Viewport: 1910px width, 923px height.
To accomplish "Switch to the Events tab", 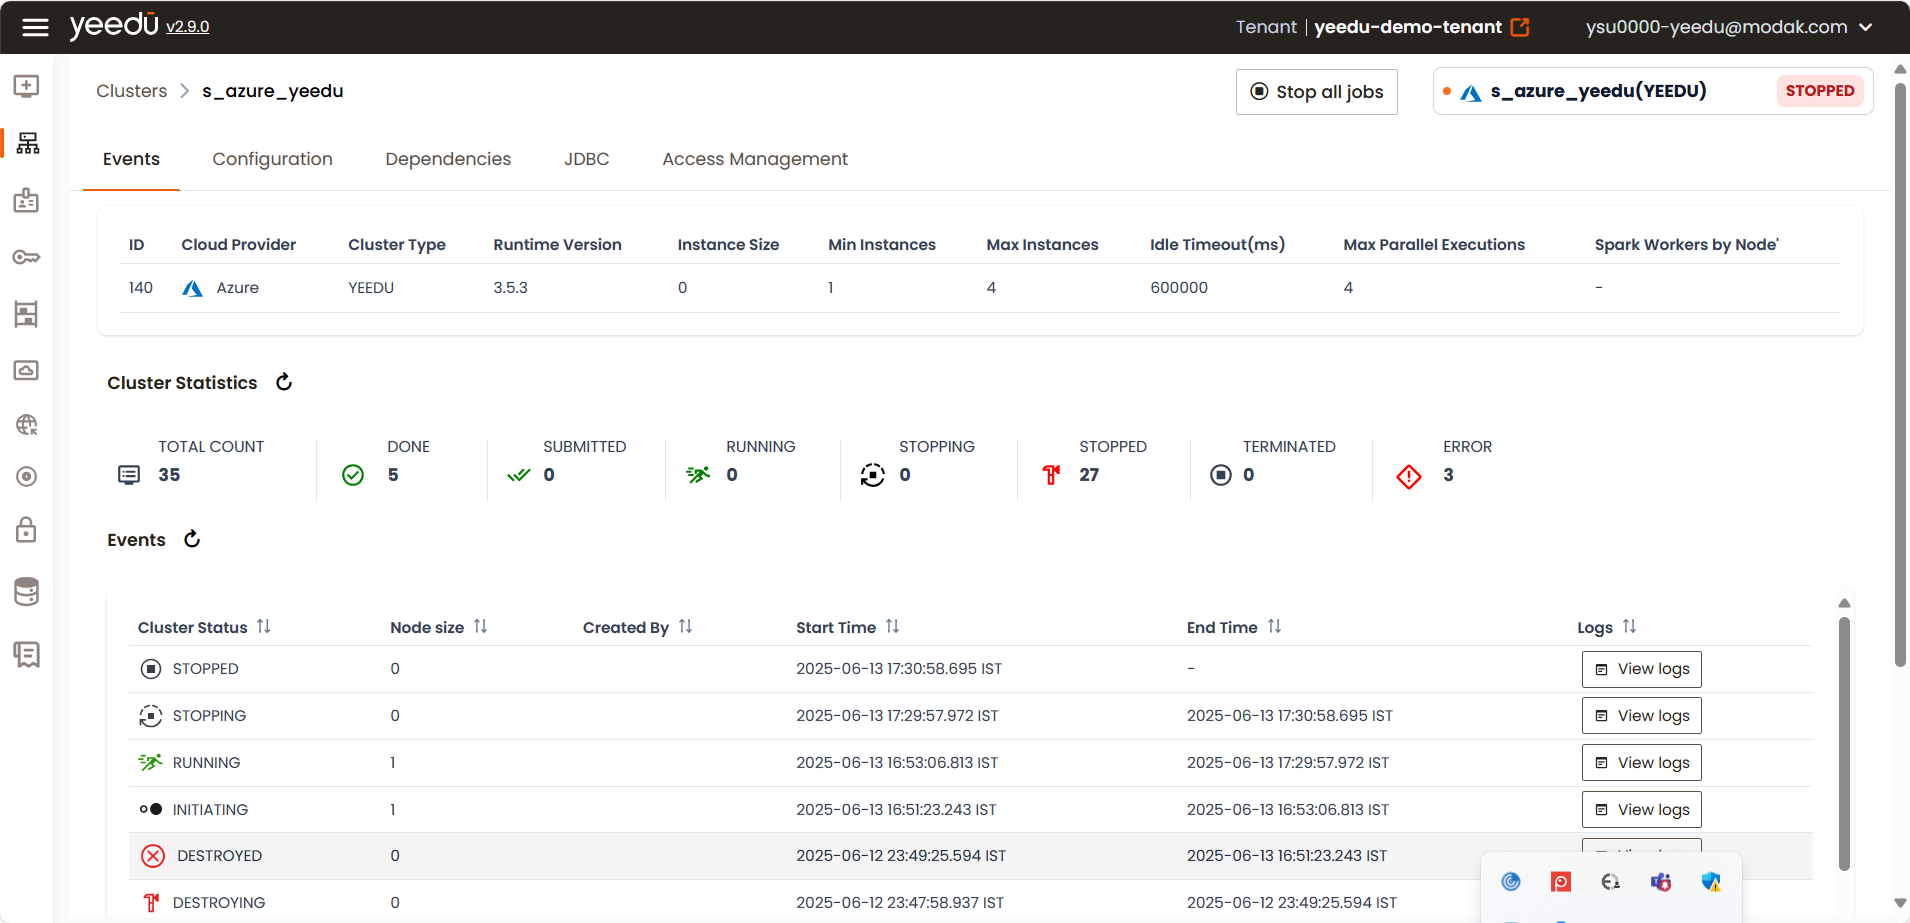I will [x=131, y=159].
